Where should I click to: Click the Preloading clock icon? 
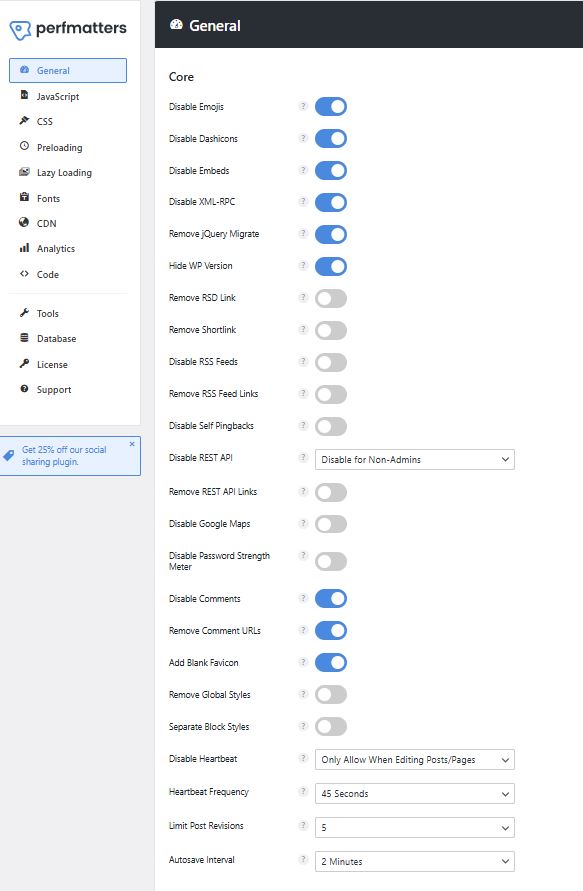(24, 146)
